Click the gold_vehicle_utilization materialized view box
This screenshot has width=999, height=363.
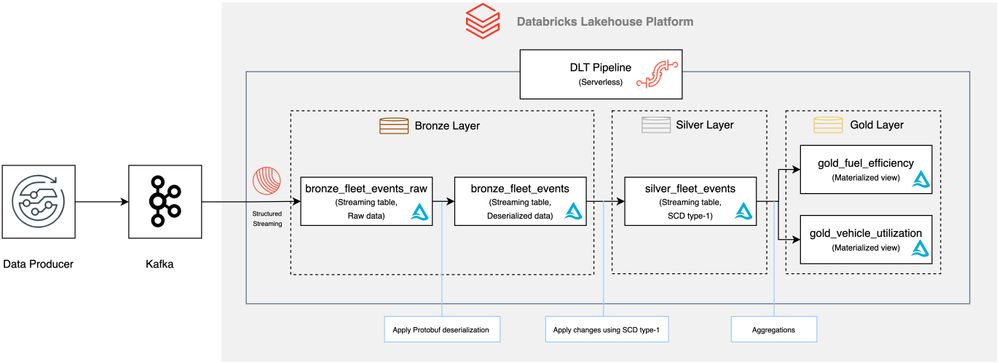click(x=866, y=239)
